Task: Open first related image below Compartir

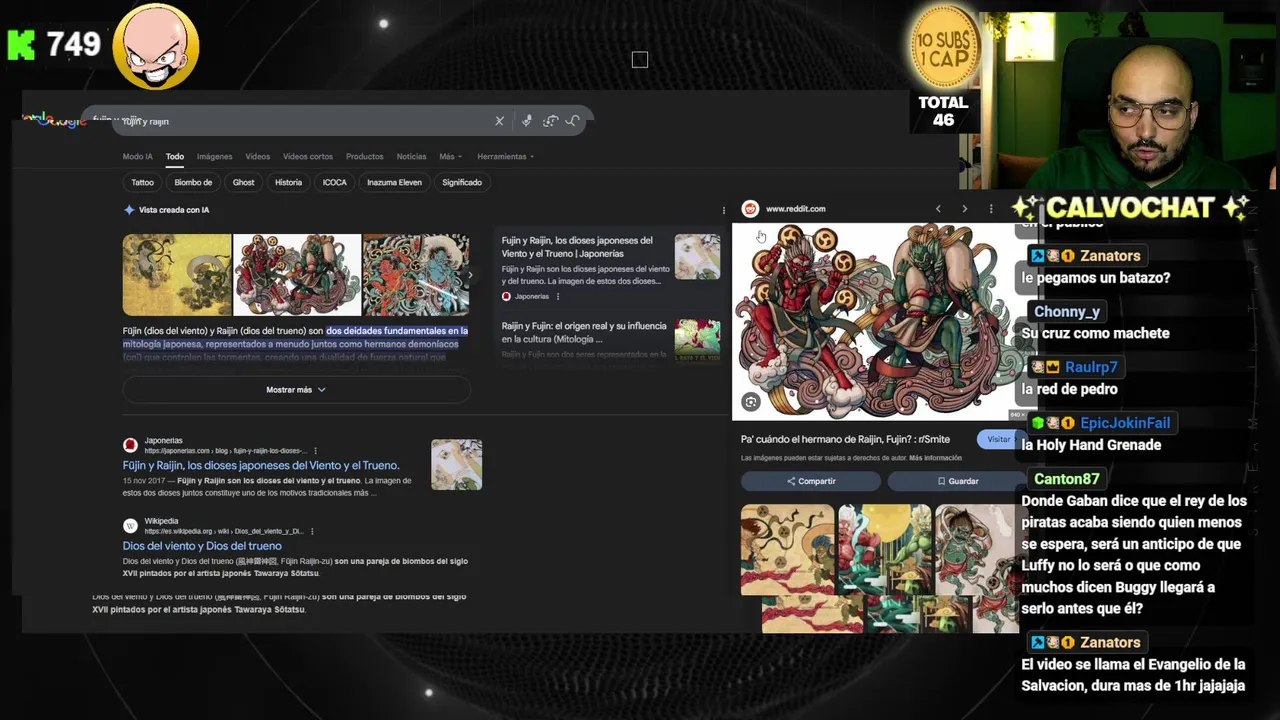Action: coord(787,549)
